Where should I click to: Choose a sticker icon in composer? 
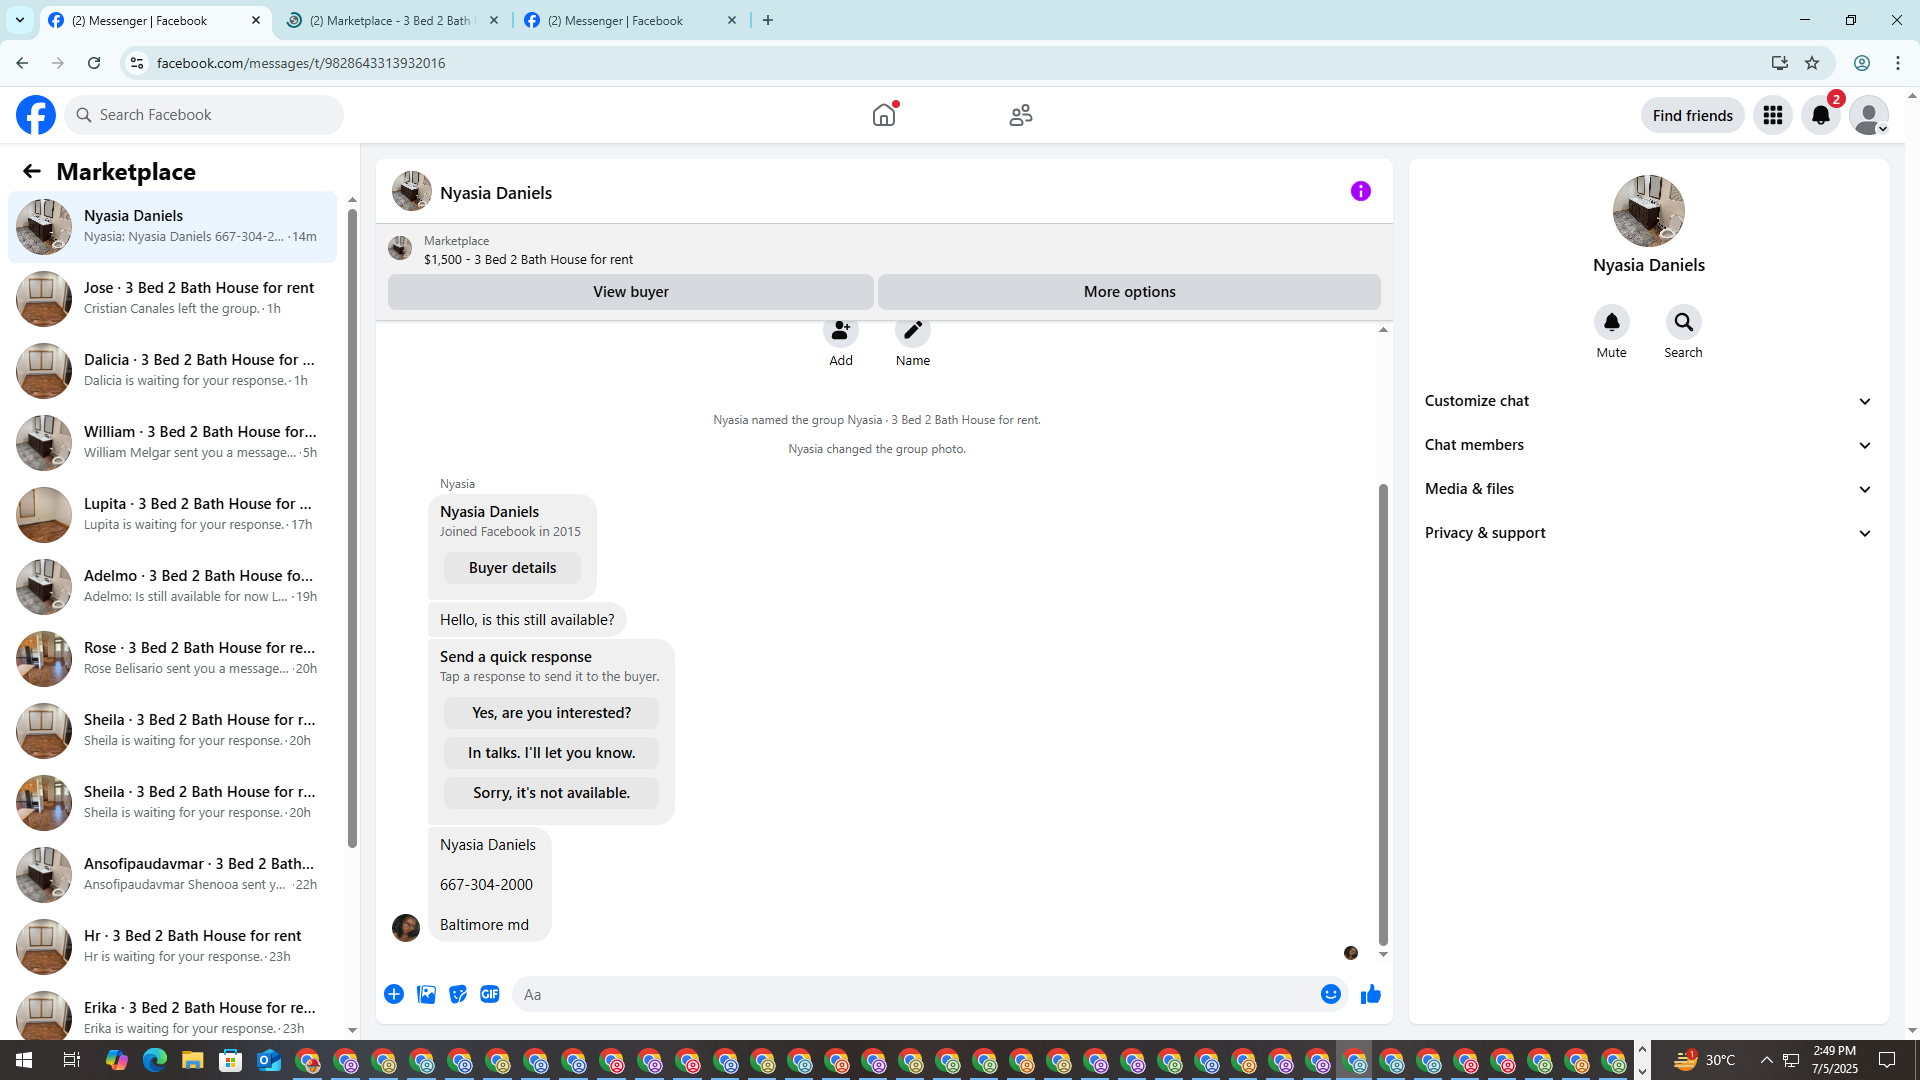coord(458,994)
